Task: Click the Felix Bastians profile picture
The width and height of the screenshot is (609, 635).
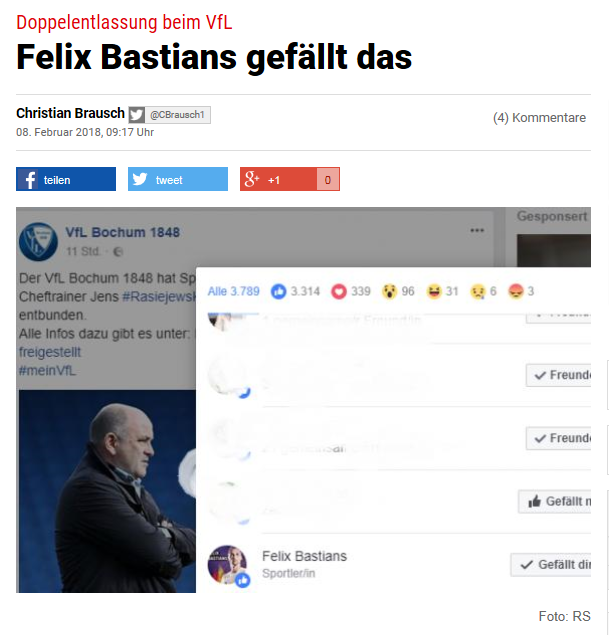Action: tap(227, 565)
